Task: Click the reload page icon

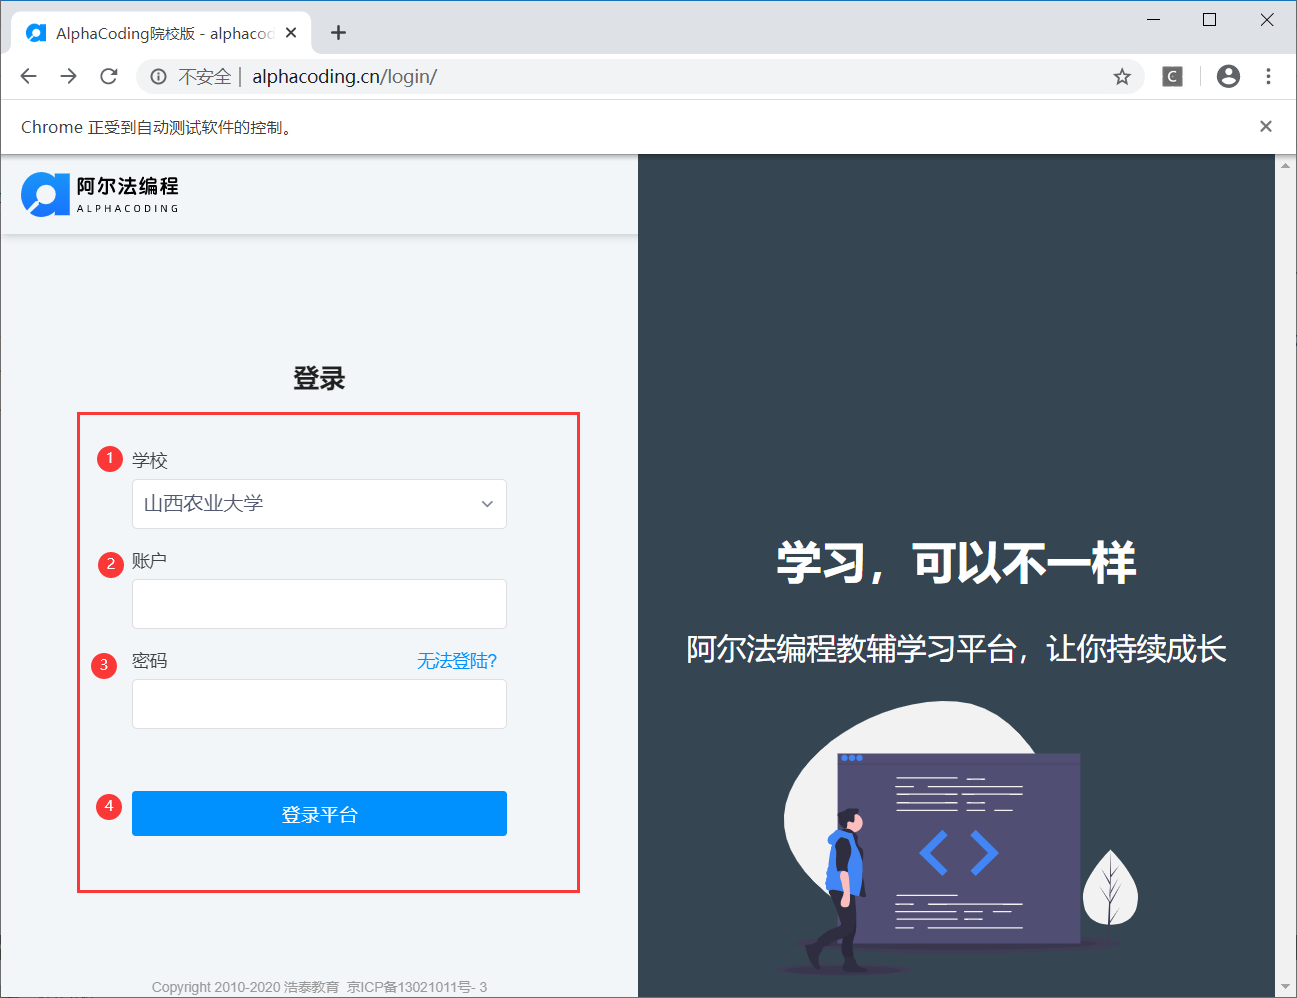Action: click(x=108, y=76)
